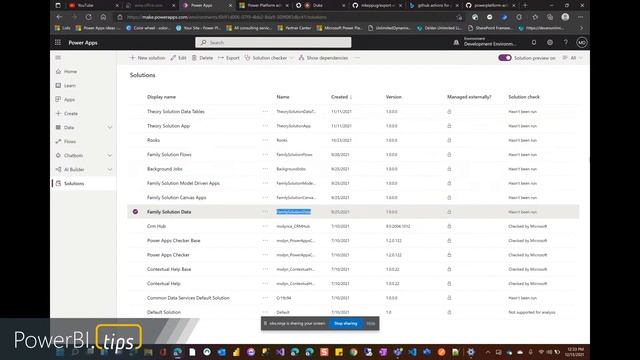Viewport: 640px width, 360px height.
Task: Open the Power Apps app launcher waffle
Action: pyautogui.click(x=58, y=42)
